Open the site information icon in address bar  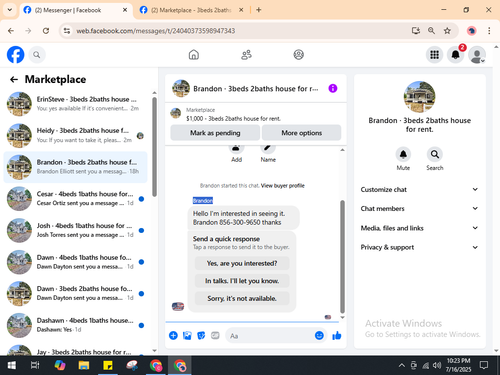coord(67,31)
